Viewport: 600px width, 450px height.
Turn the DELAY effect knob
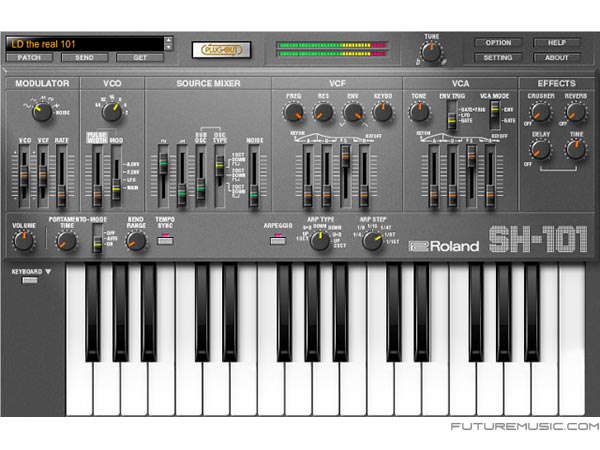(x=540, y=150)
